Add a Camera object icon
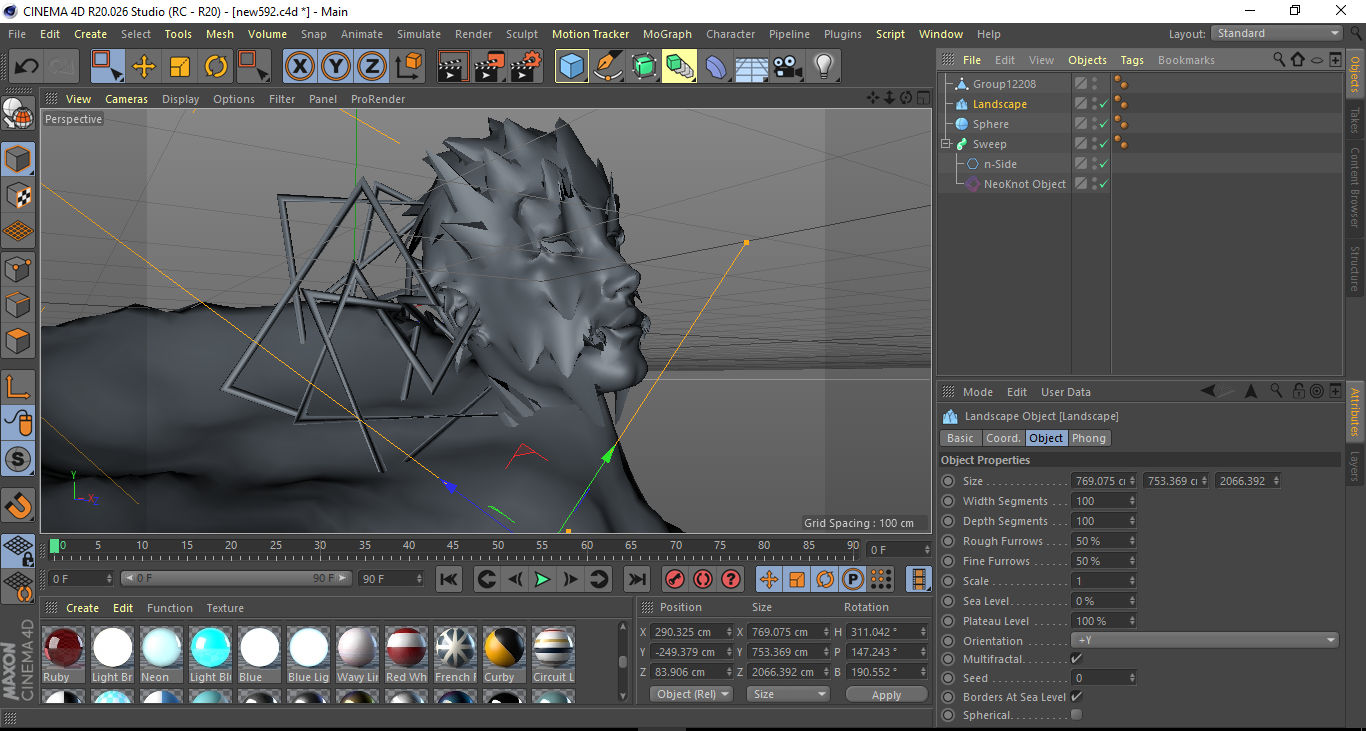 [x=787, y=67]
